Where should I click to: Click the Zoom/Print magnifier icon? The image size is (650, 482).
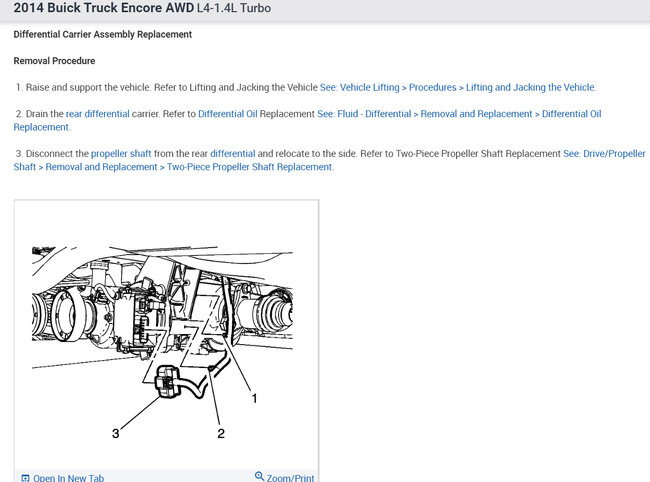point(260,476)
